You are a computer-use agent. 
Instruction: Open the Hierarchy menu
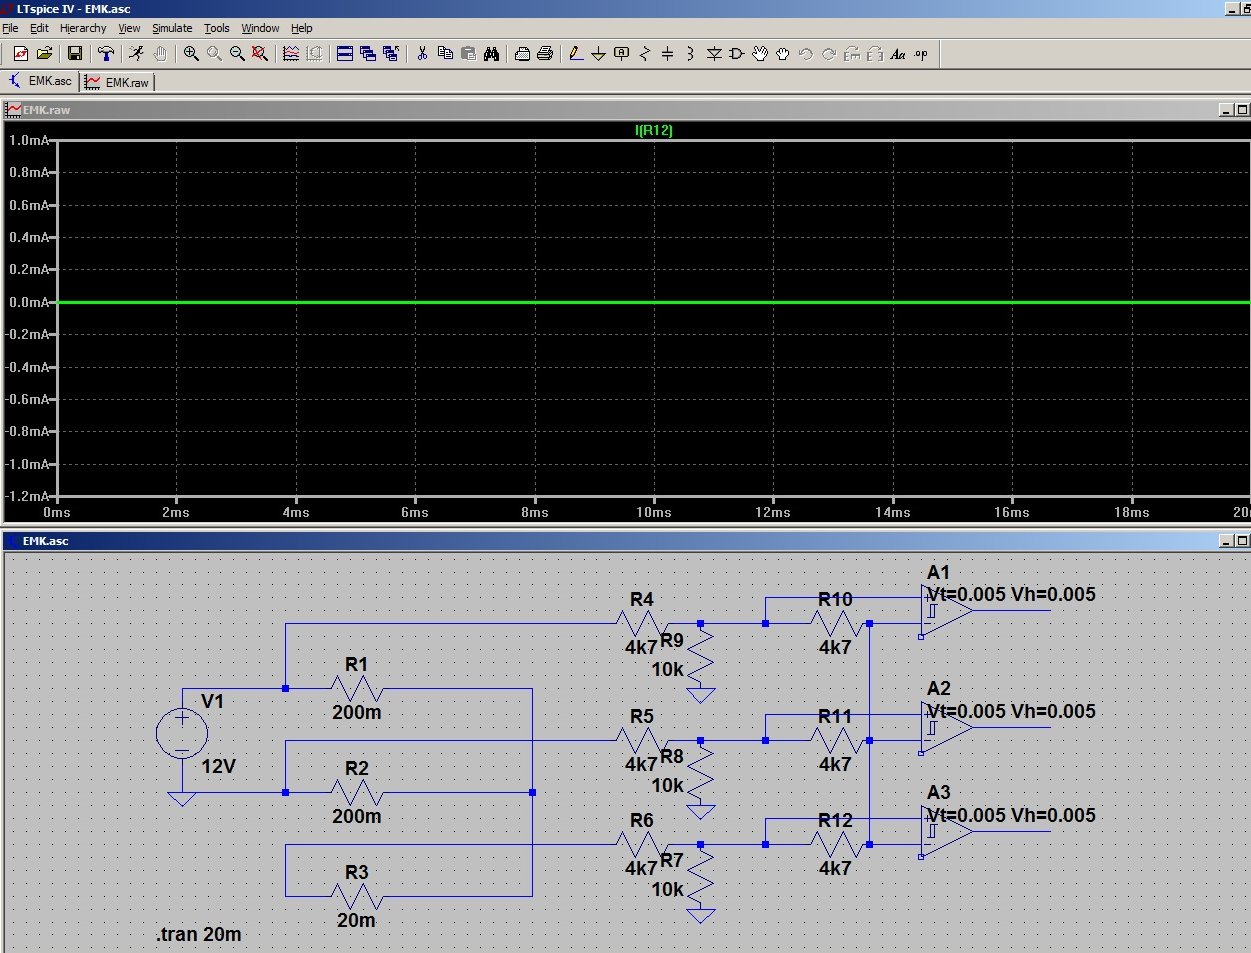[x=83, y=28]
